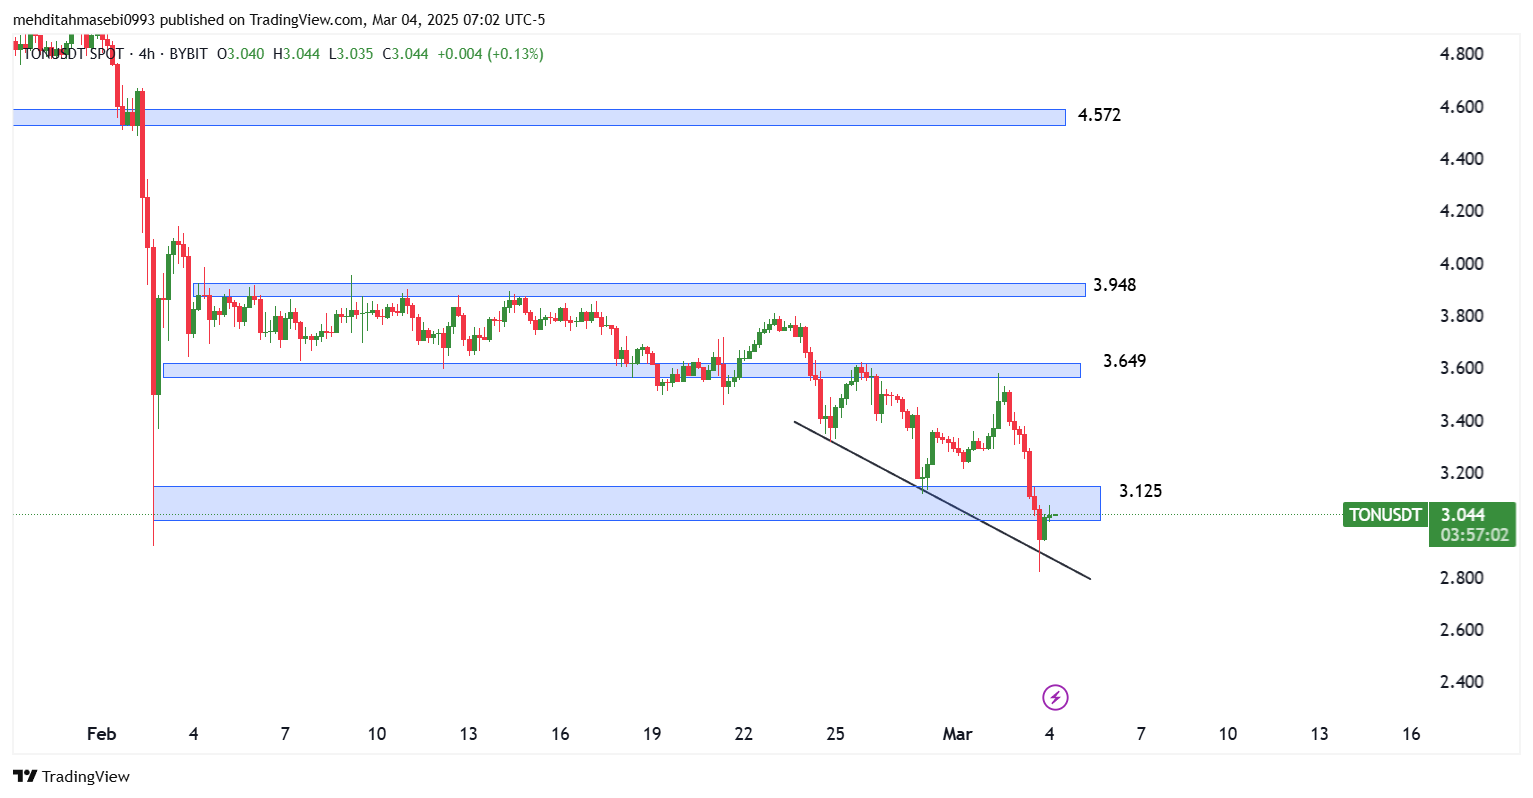Click the TradingView logo at bottom left

pos(71,777)
